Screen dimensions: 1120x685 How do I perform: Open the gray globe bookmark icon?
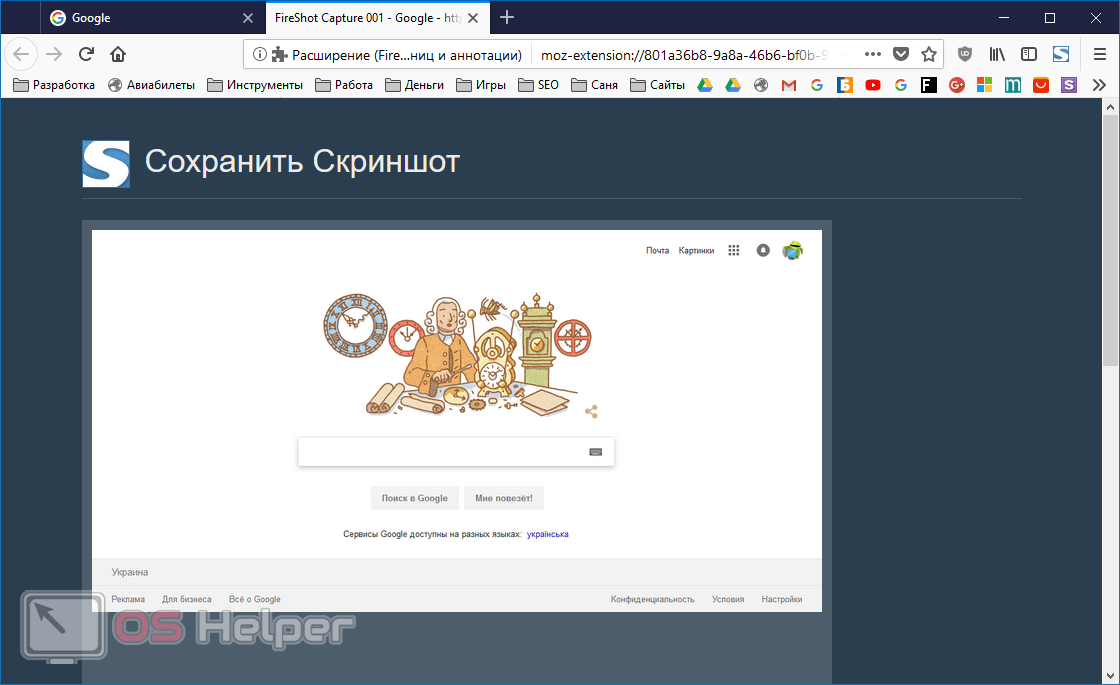click(x=761, y=85)
